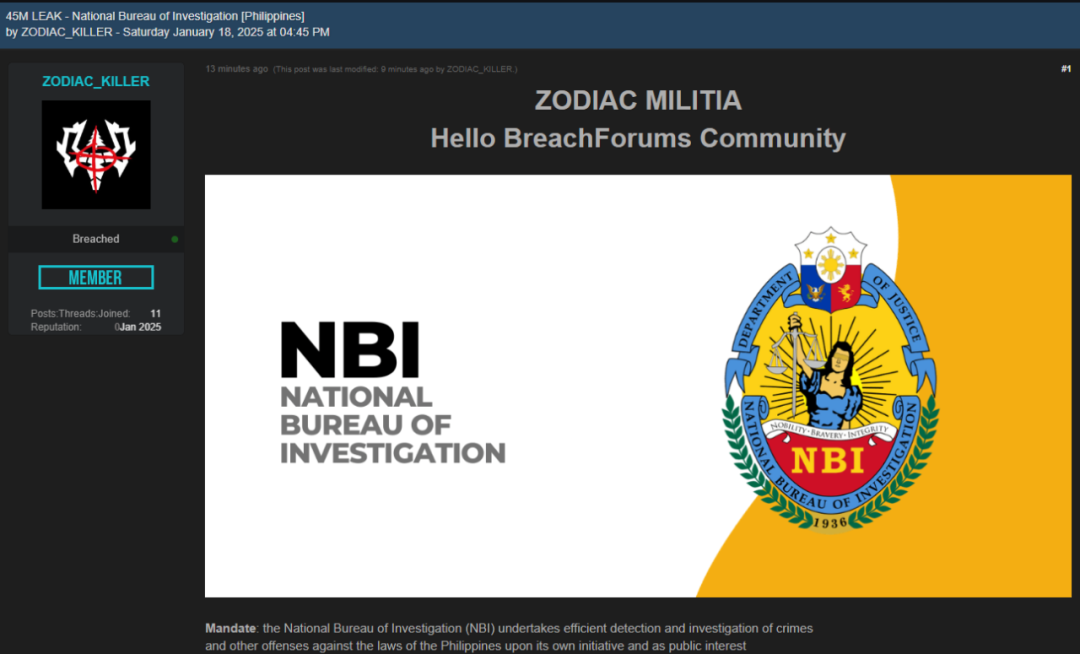Viewport: 1080px width, 654px height.
Task: Click the ZODIAC_KILLER avatar image
Action: tap(96, 155)
